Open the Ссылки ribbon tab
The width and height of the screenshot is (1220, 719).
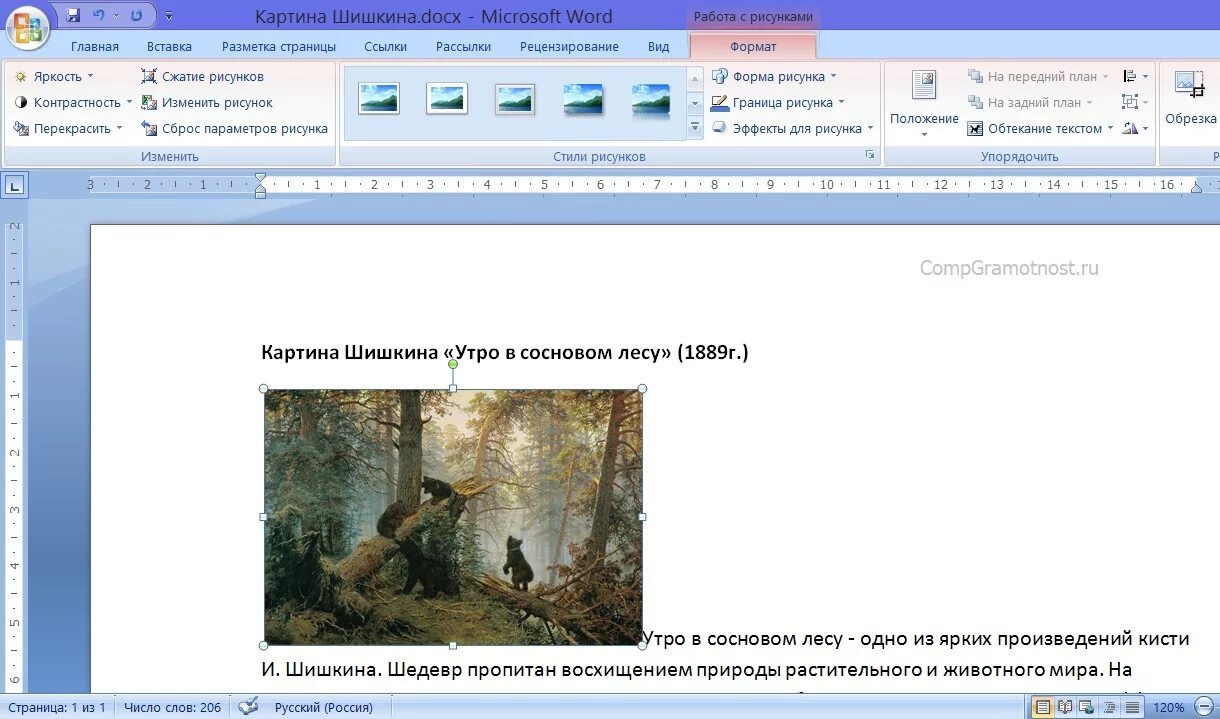[386, 47]
